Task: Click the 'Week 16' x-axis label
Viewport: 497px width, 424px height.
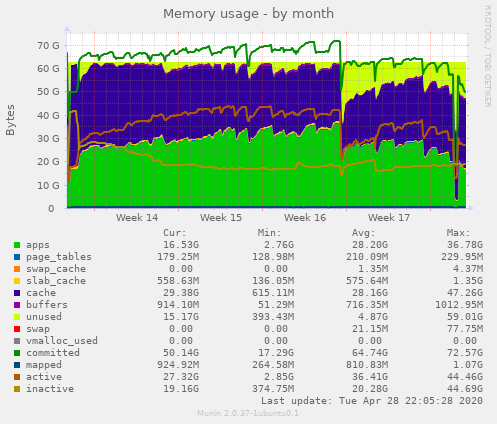Action: (x=305, y=218)
